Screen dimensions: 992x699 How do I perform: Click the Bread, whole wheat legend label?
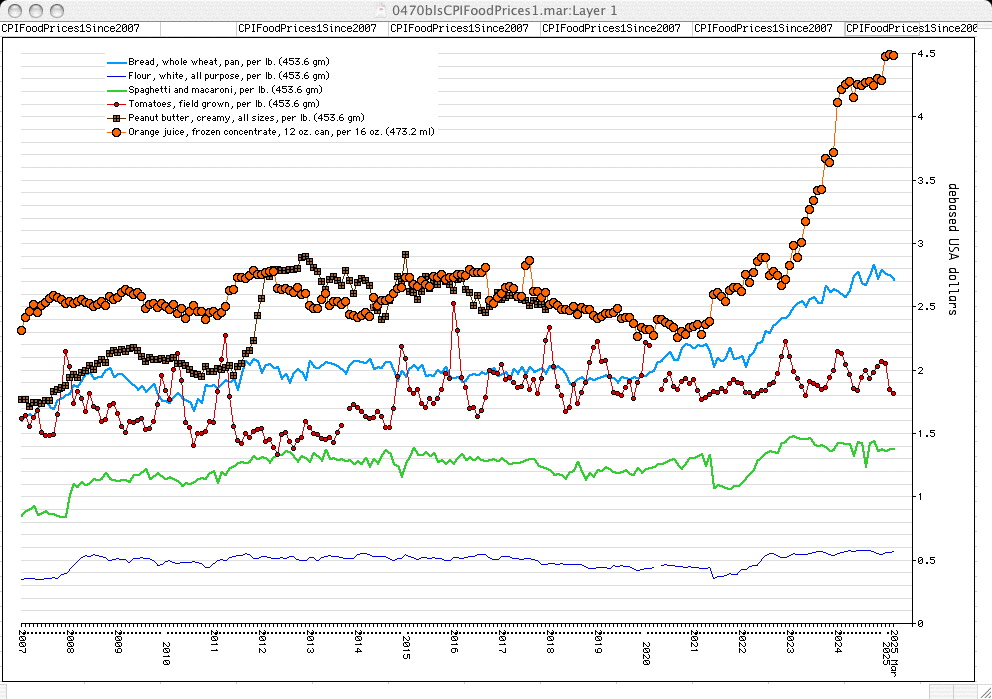click(x=228, y=61)
